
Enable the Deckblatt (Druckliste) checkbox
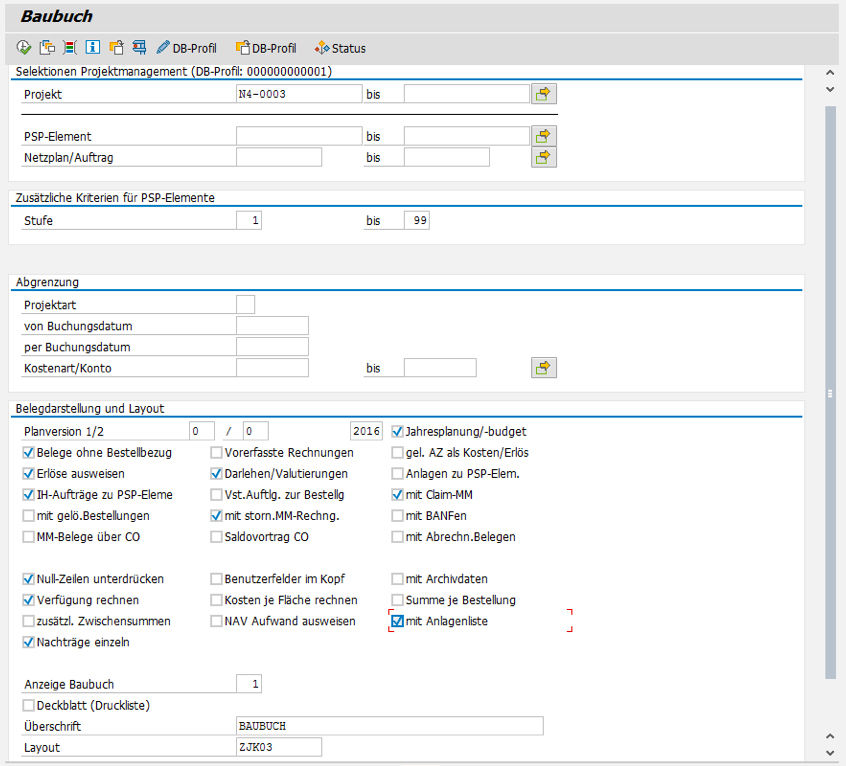(28, 706)
